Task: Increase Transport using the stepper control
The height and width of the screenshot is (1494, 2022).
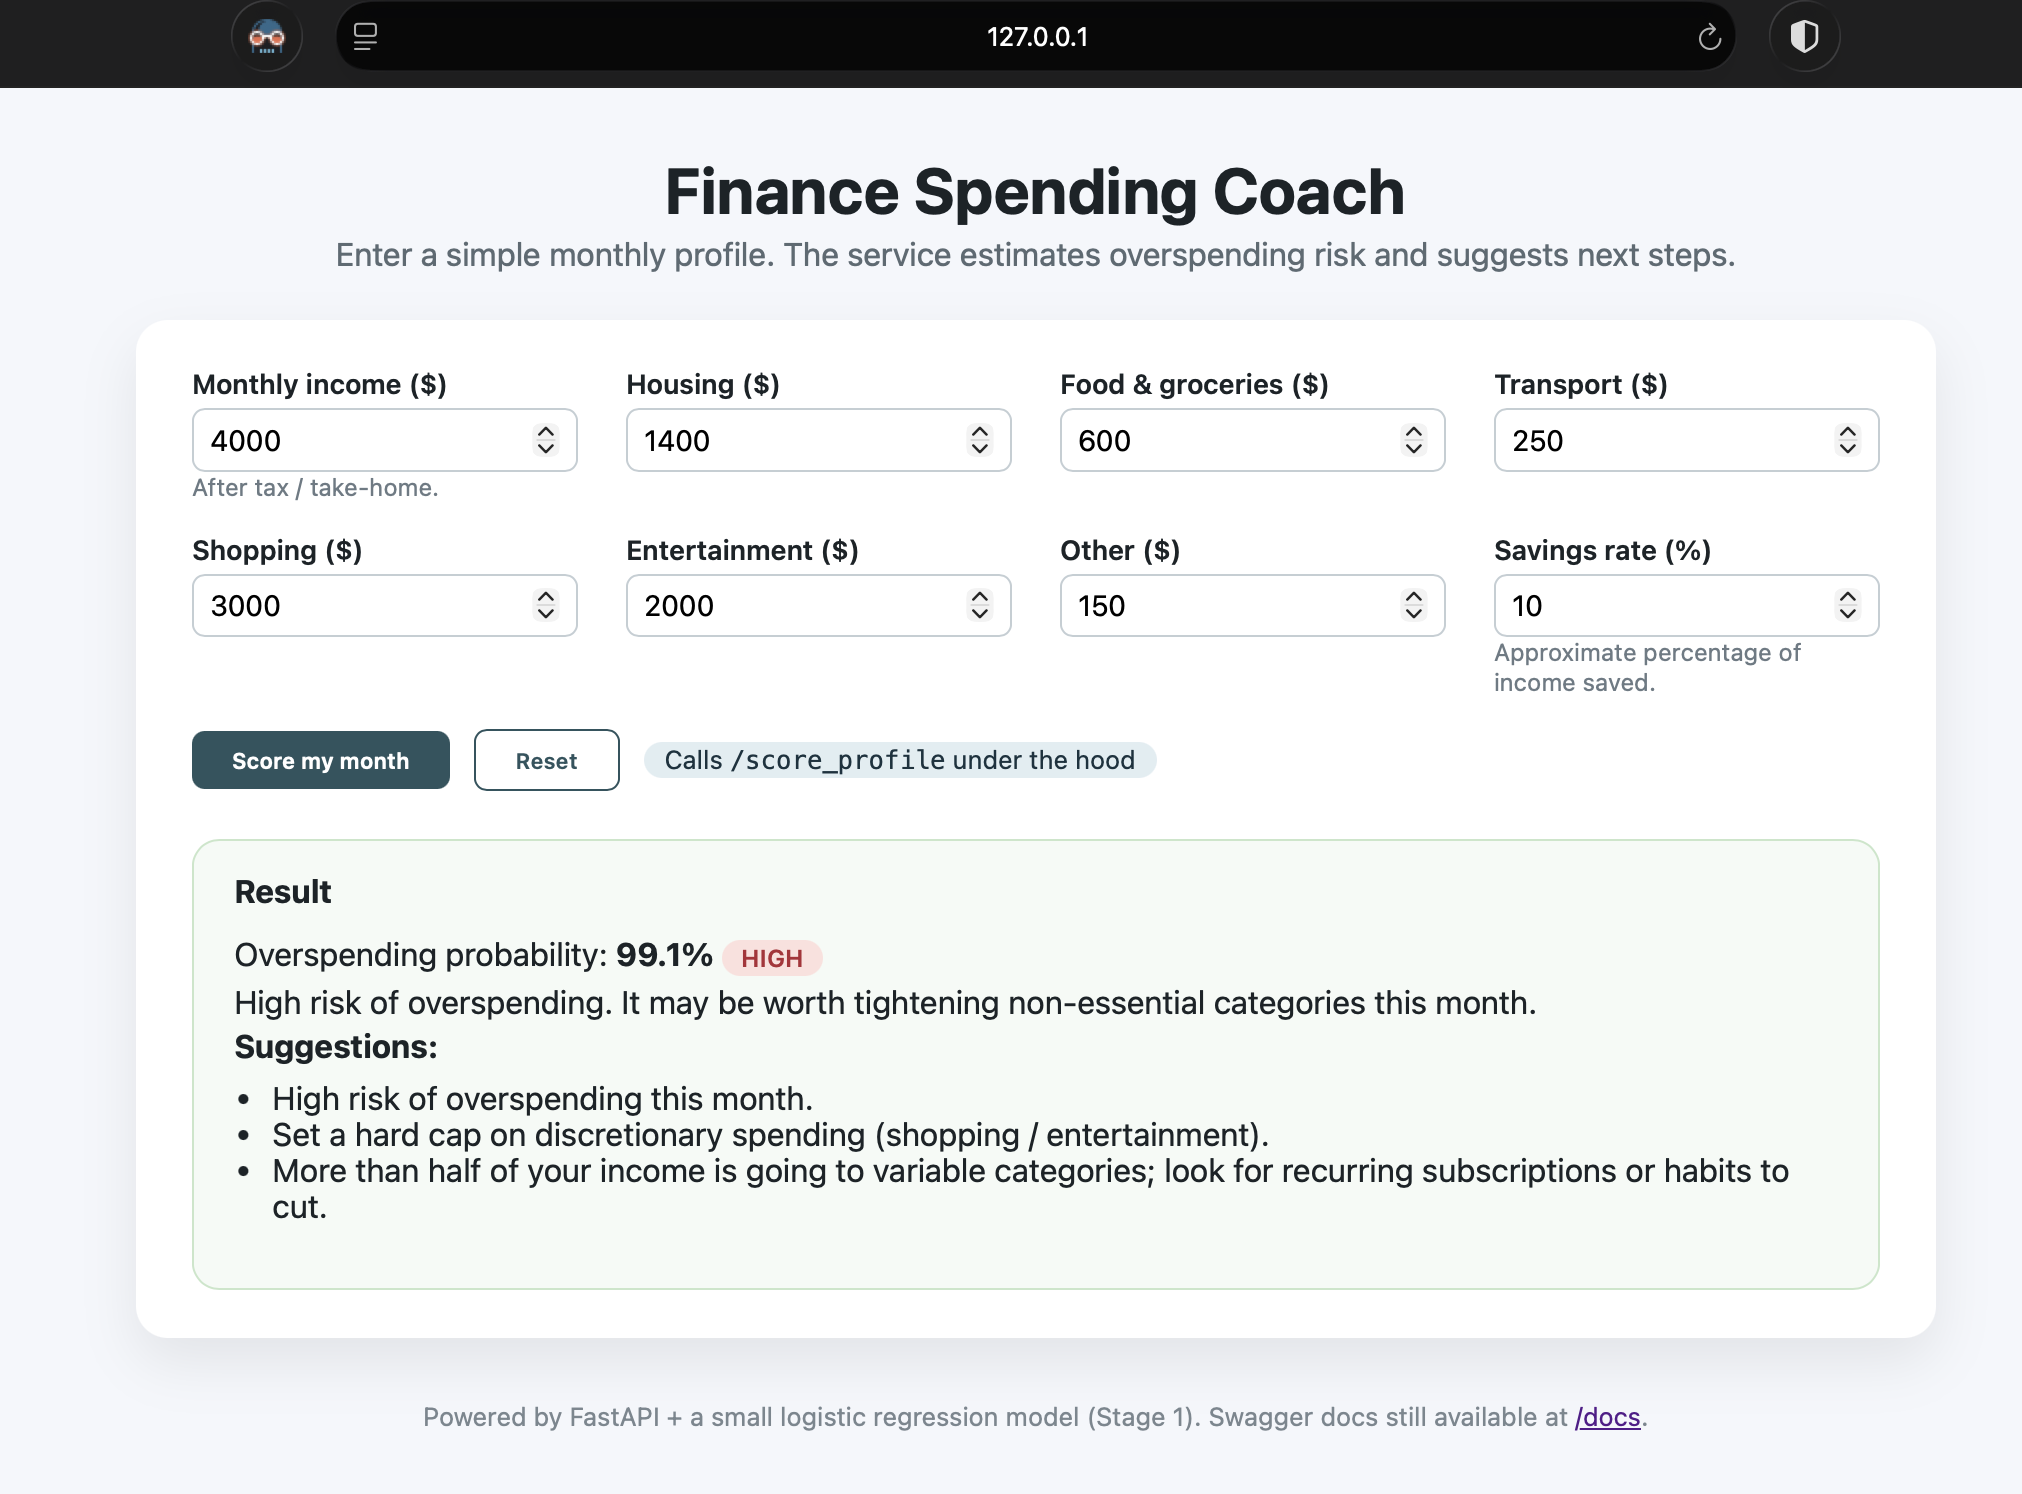Action: click(1846, 432)
